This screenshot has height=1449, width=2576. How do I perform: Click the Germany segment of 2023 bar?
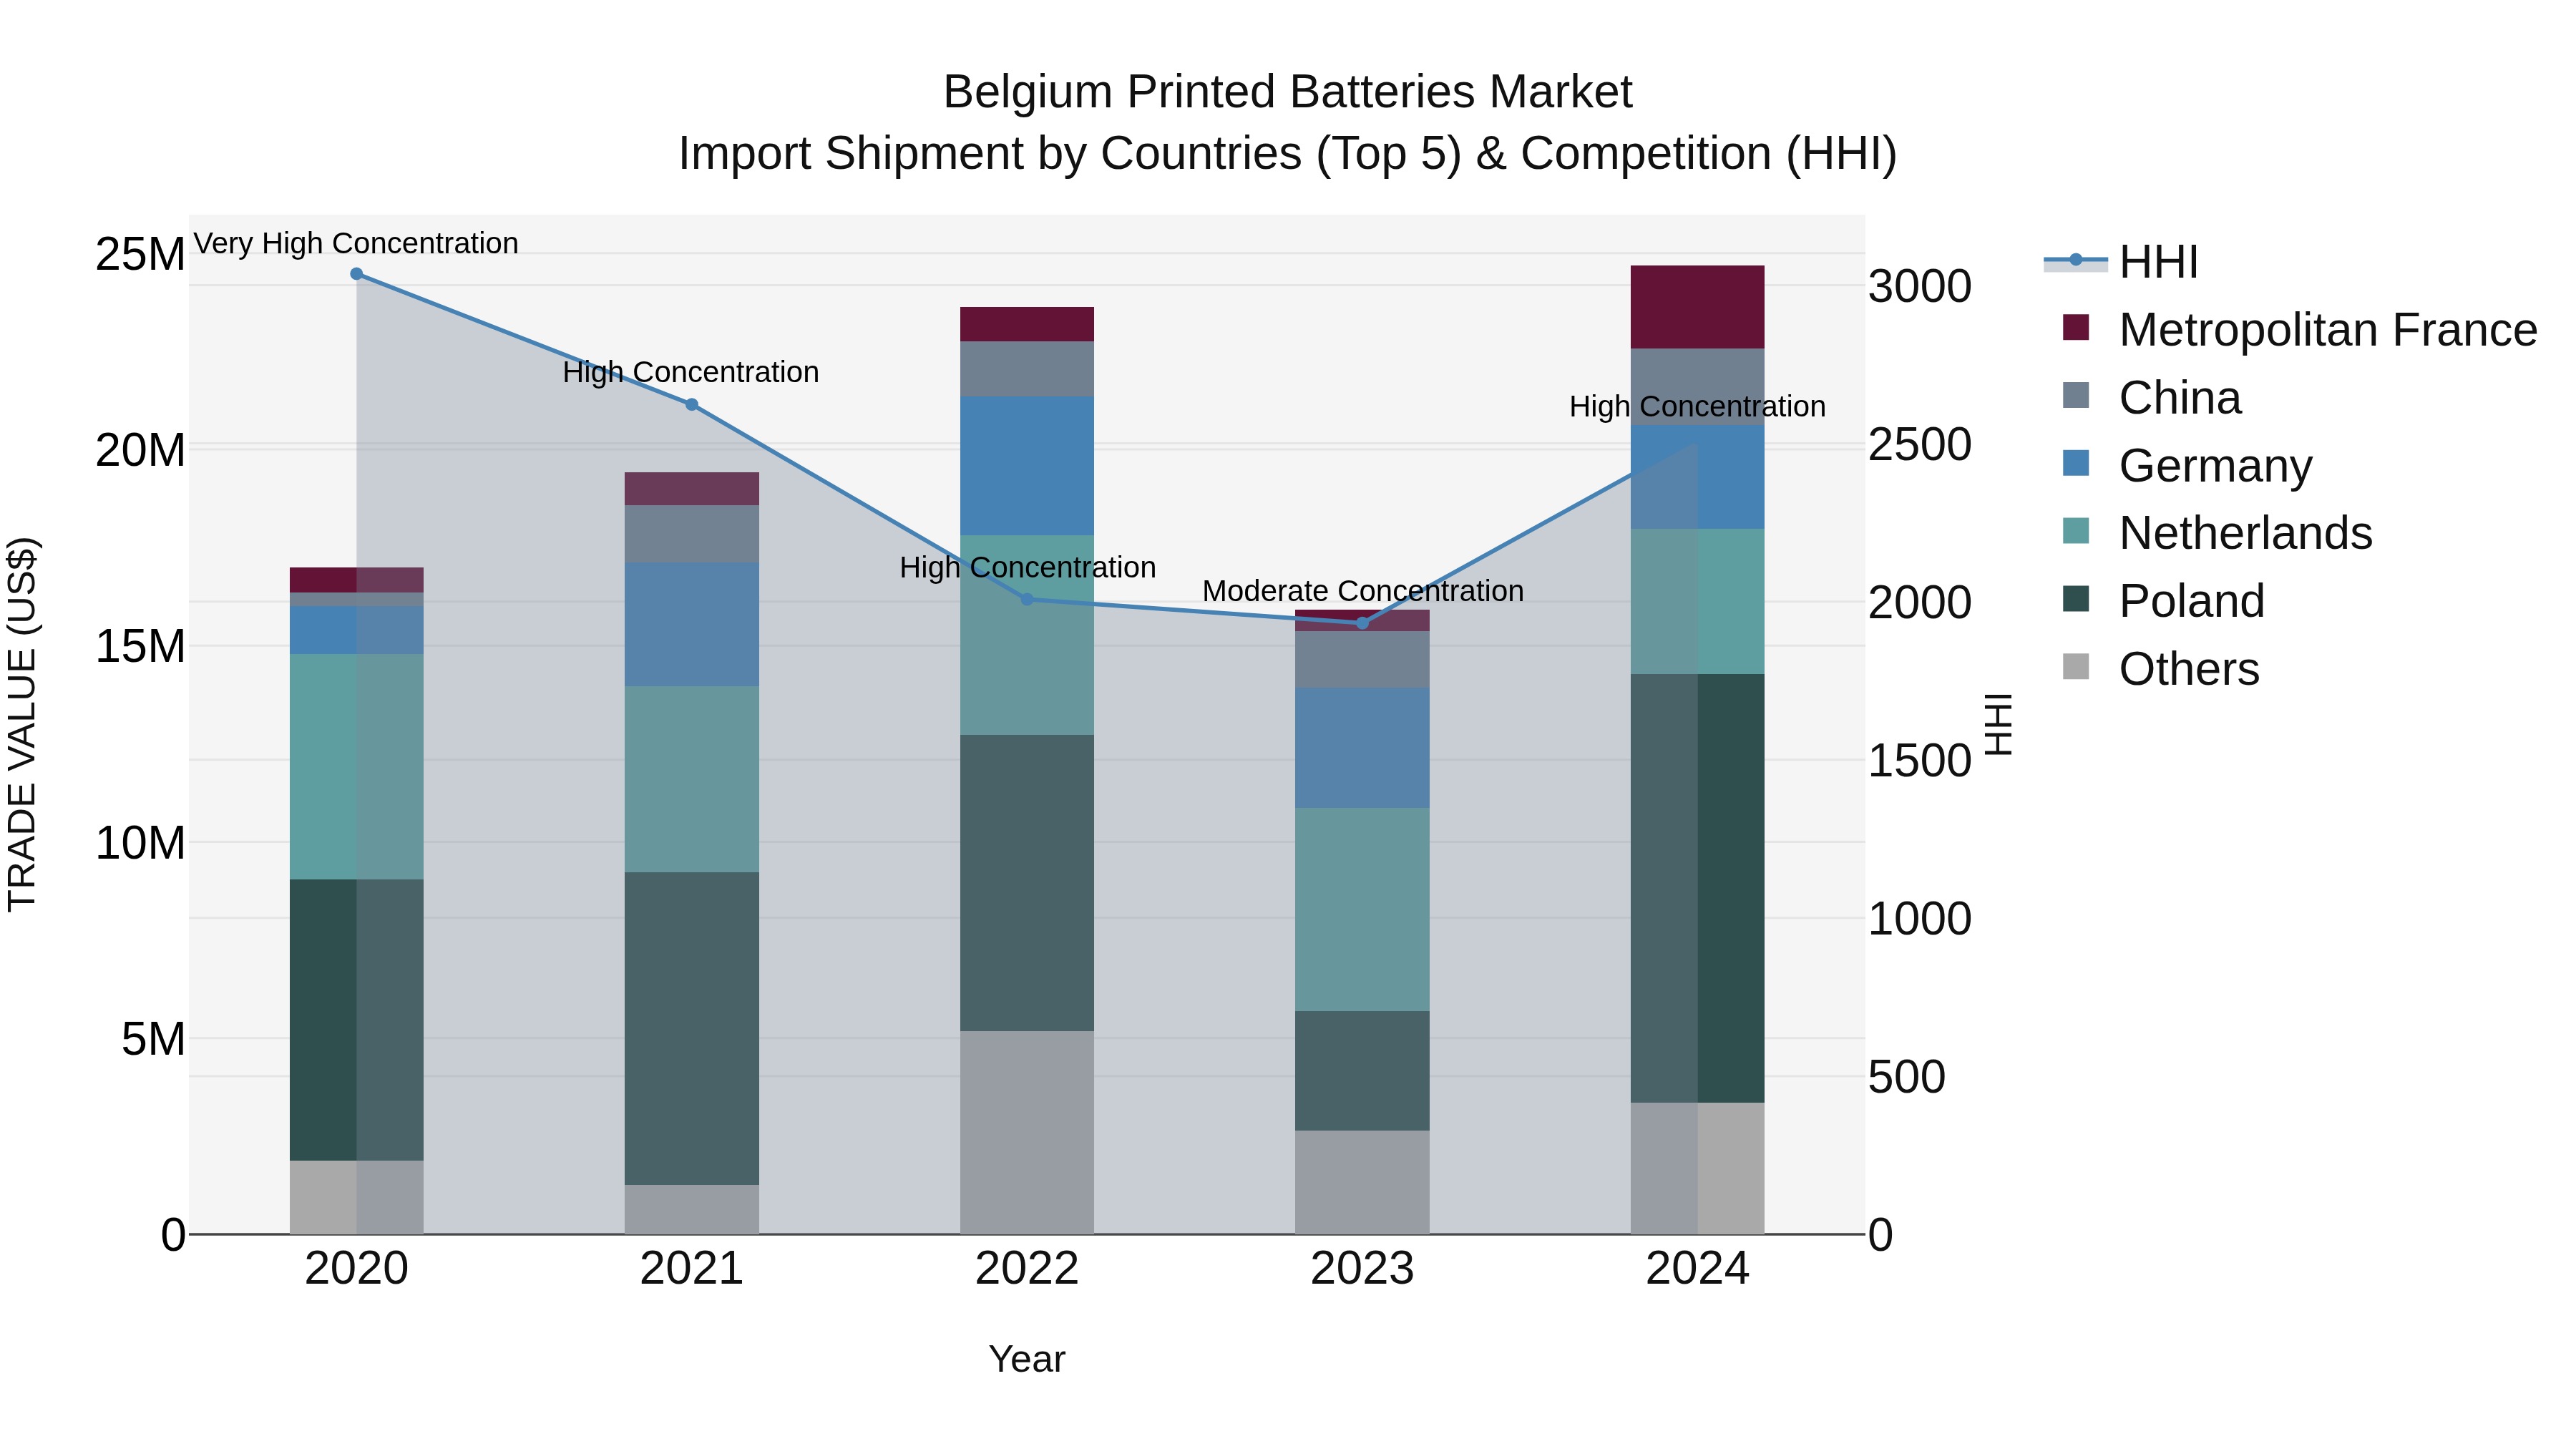(x=1362, y=748)
